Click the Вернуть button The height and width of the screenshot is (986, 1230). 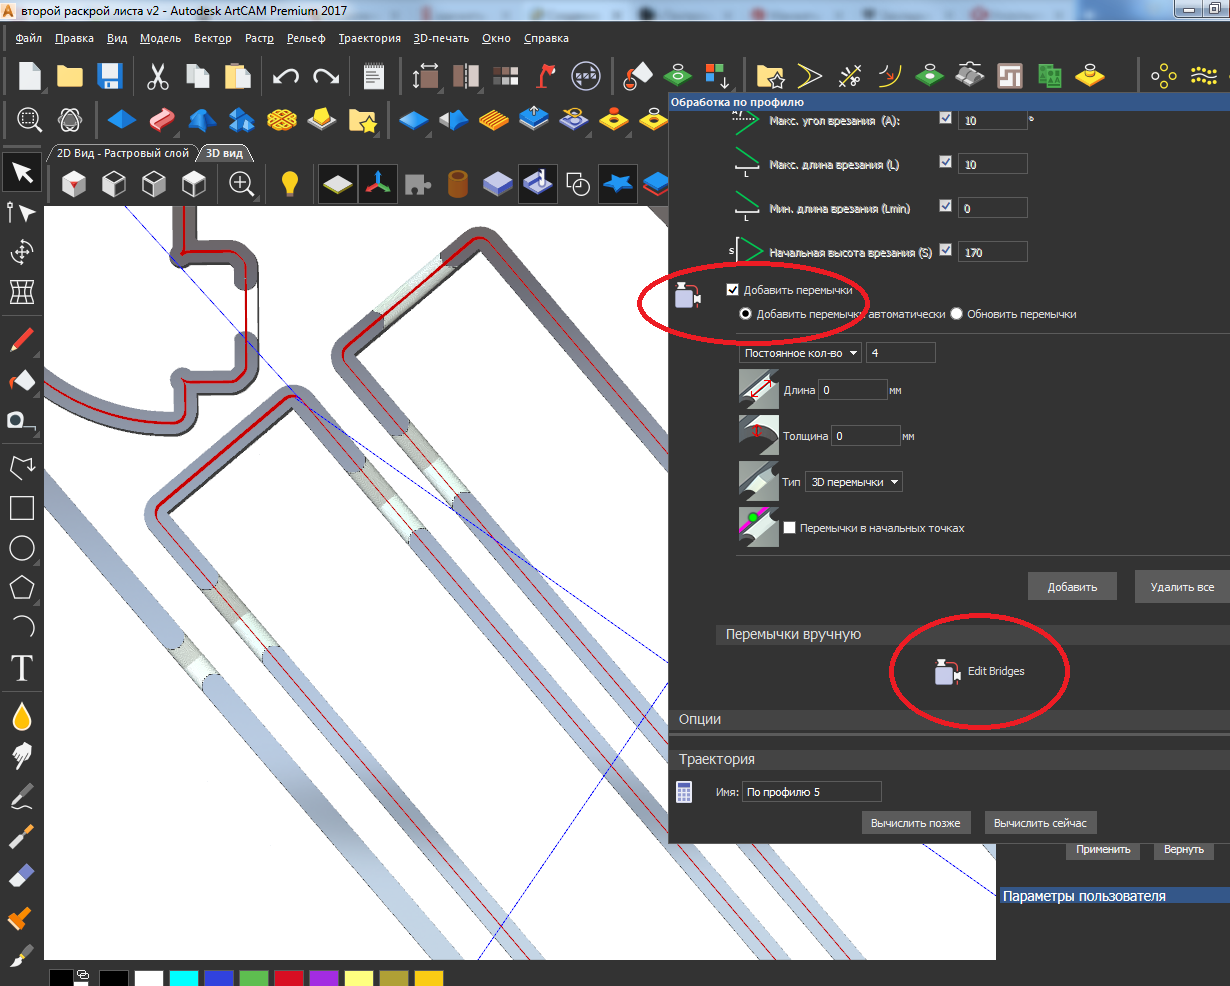pos(1184,849)
